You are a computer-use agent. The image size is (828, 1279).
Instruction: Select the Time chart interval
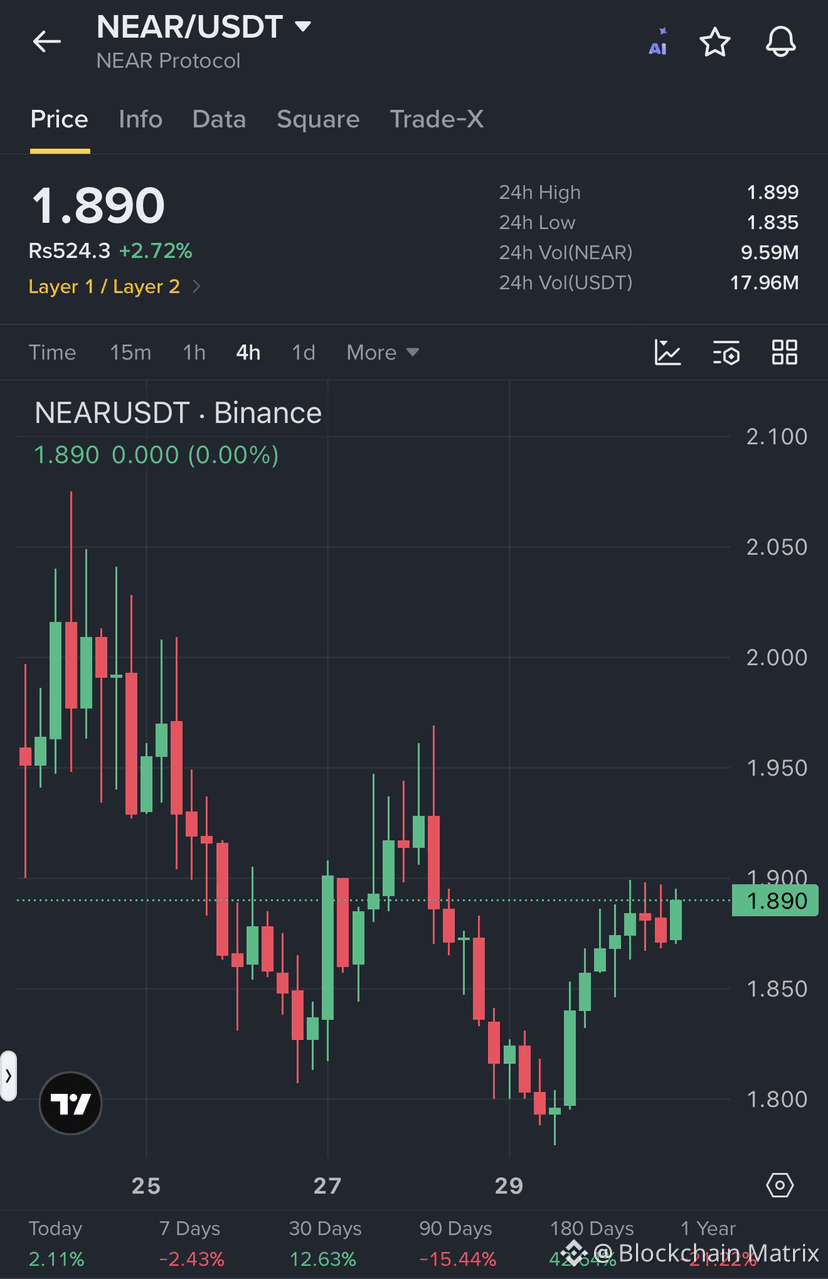[x=52, y=352]
